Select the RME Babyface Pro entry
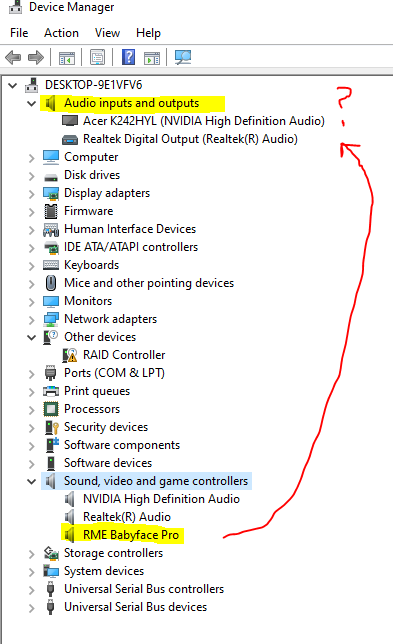Screen dimensions: 393x644 131,535
